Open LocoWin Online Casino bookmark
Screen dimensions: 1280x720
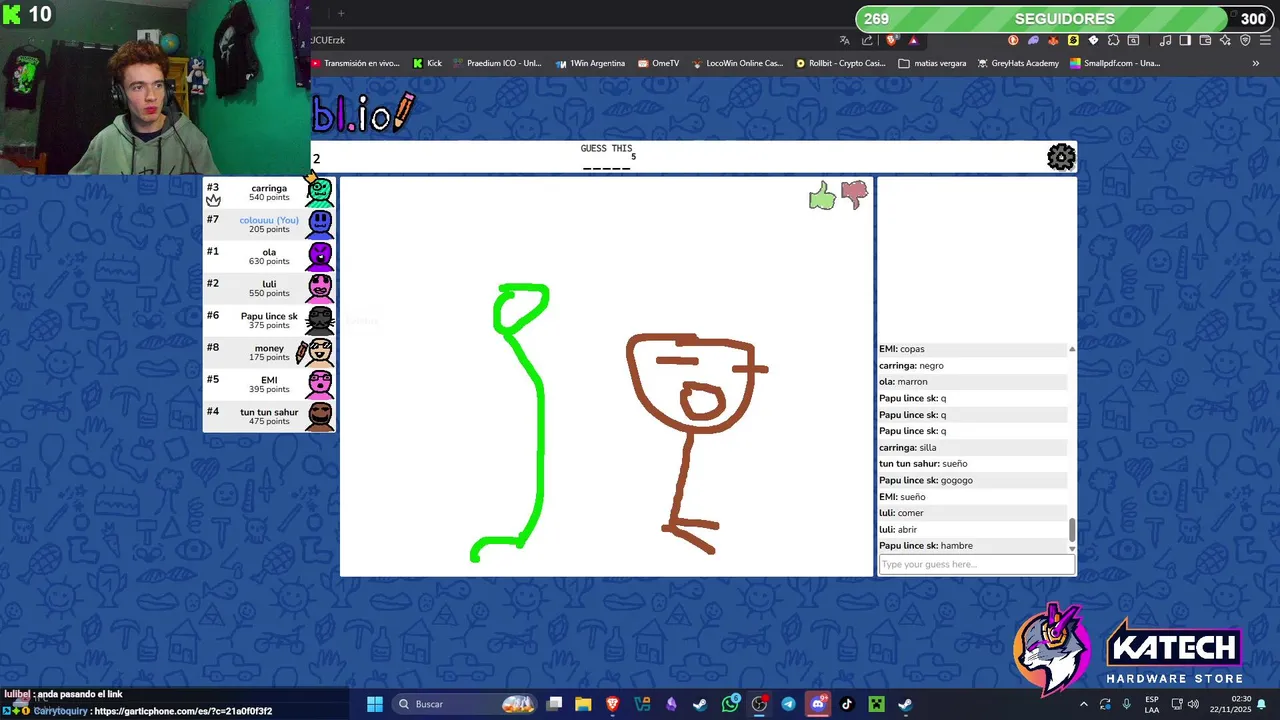(737, 63)
